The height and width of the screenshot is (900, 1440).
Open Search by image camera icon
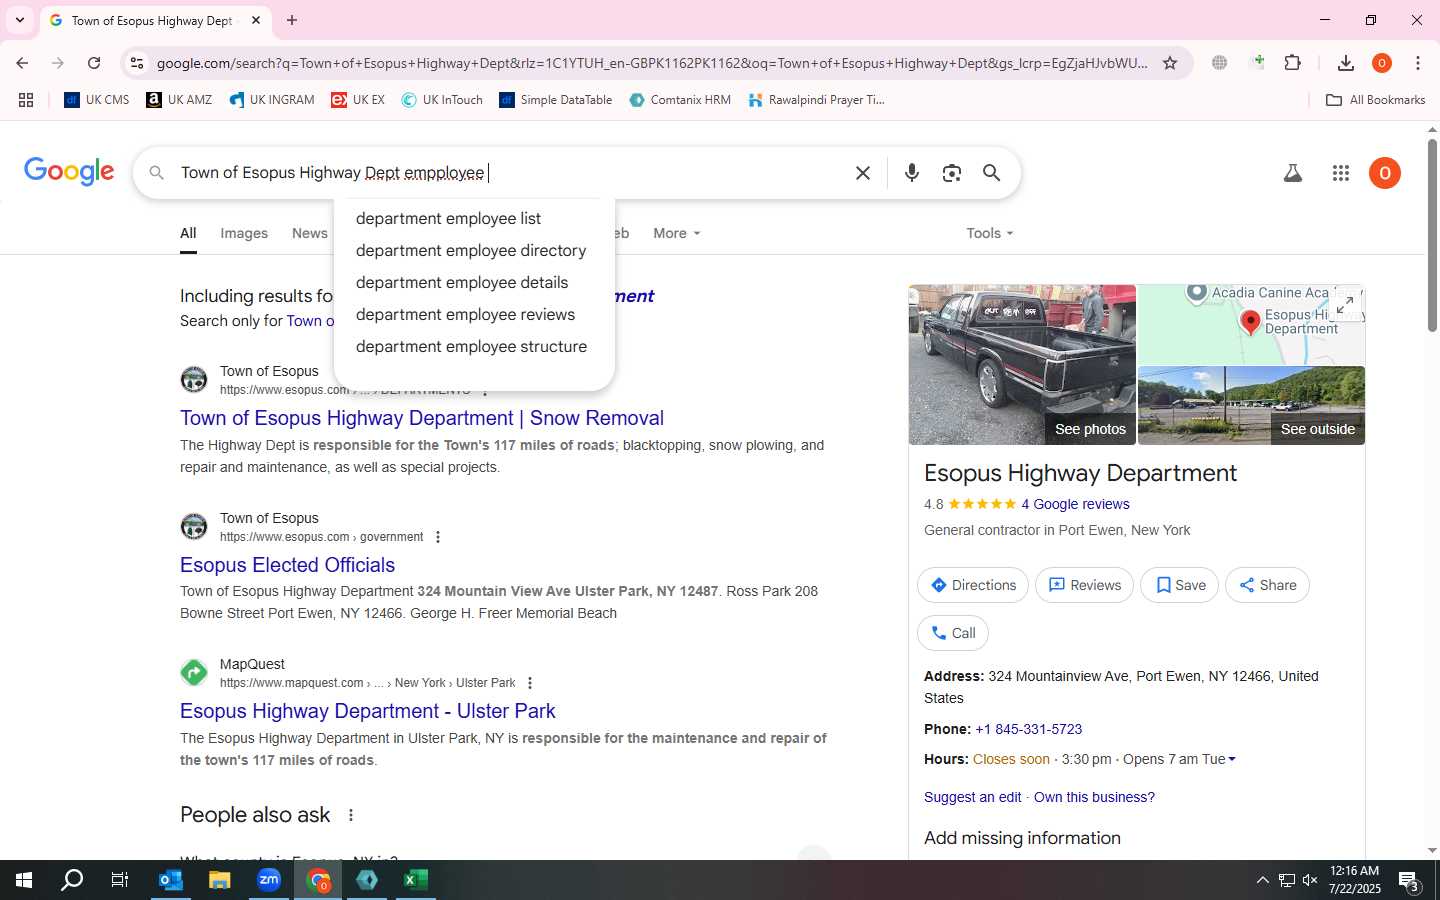(x=952, y=173)
